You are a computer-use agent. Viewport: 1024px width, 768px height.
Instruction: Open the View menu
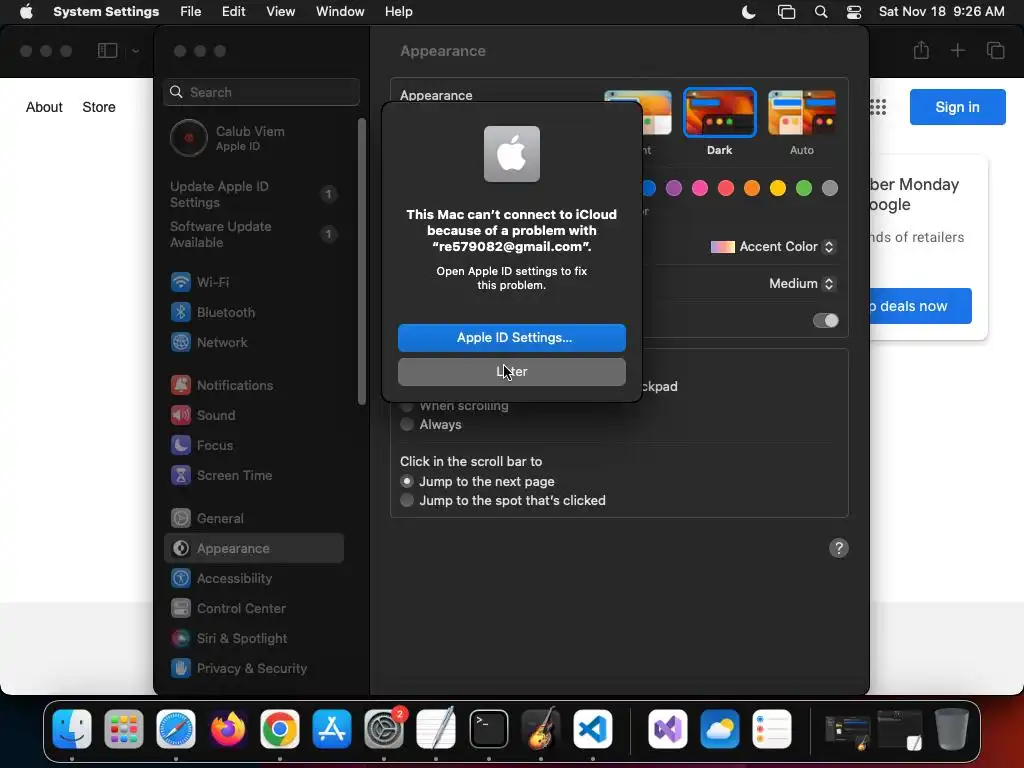[281, 12]
